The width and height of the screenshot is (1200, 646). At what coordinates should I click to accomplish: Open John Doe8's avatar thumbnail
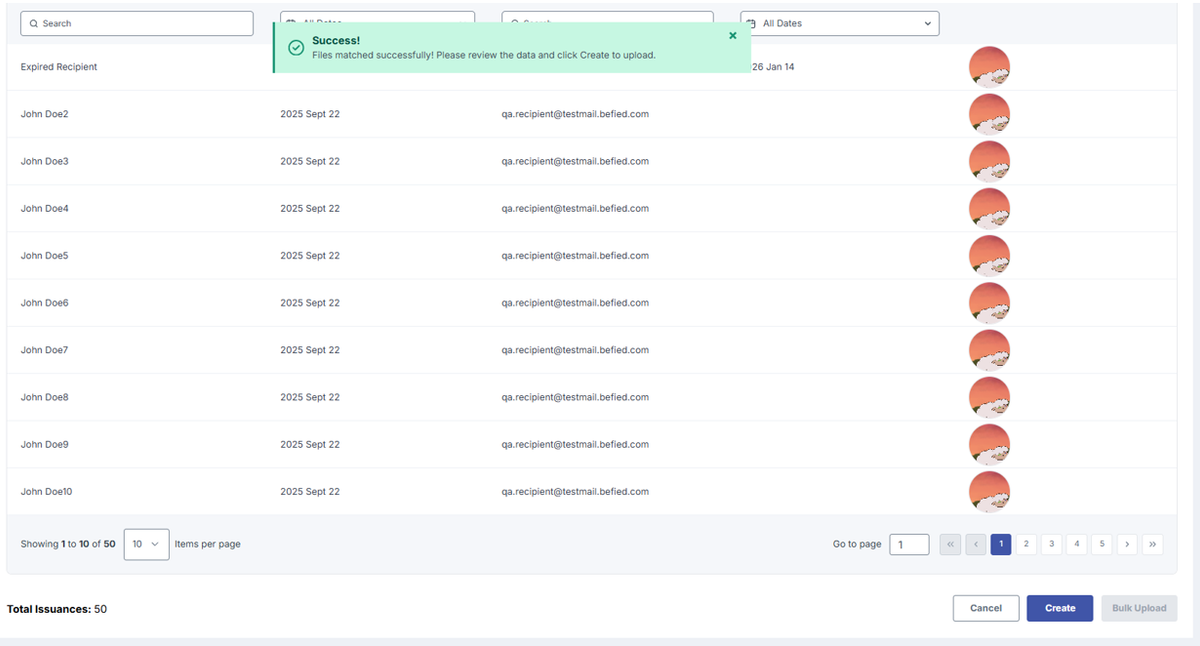point(989,397)
